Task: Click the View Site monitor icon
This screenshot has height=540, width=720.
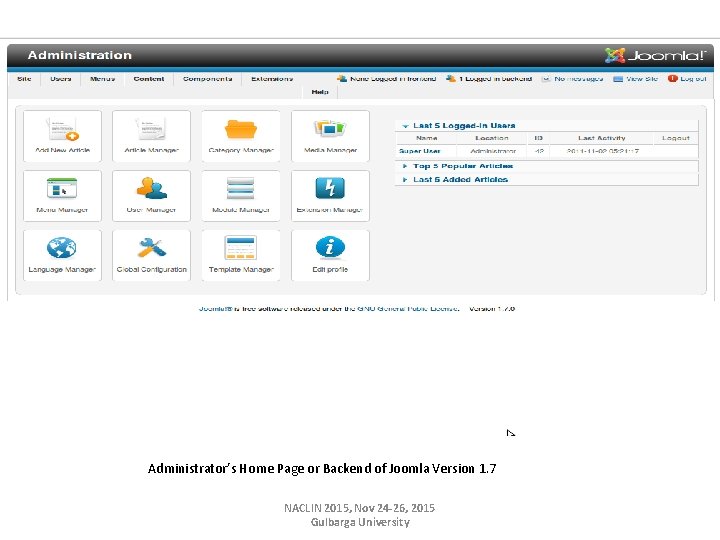Action: click(618, 79)
